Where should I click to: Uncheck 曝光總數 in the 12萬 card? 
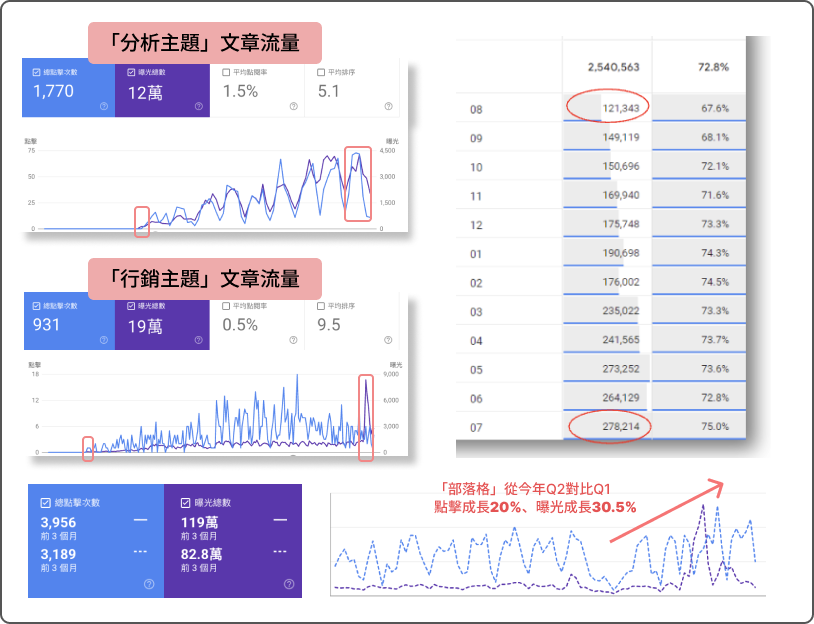[x=131, y=72]
